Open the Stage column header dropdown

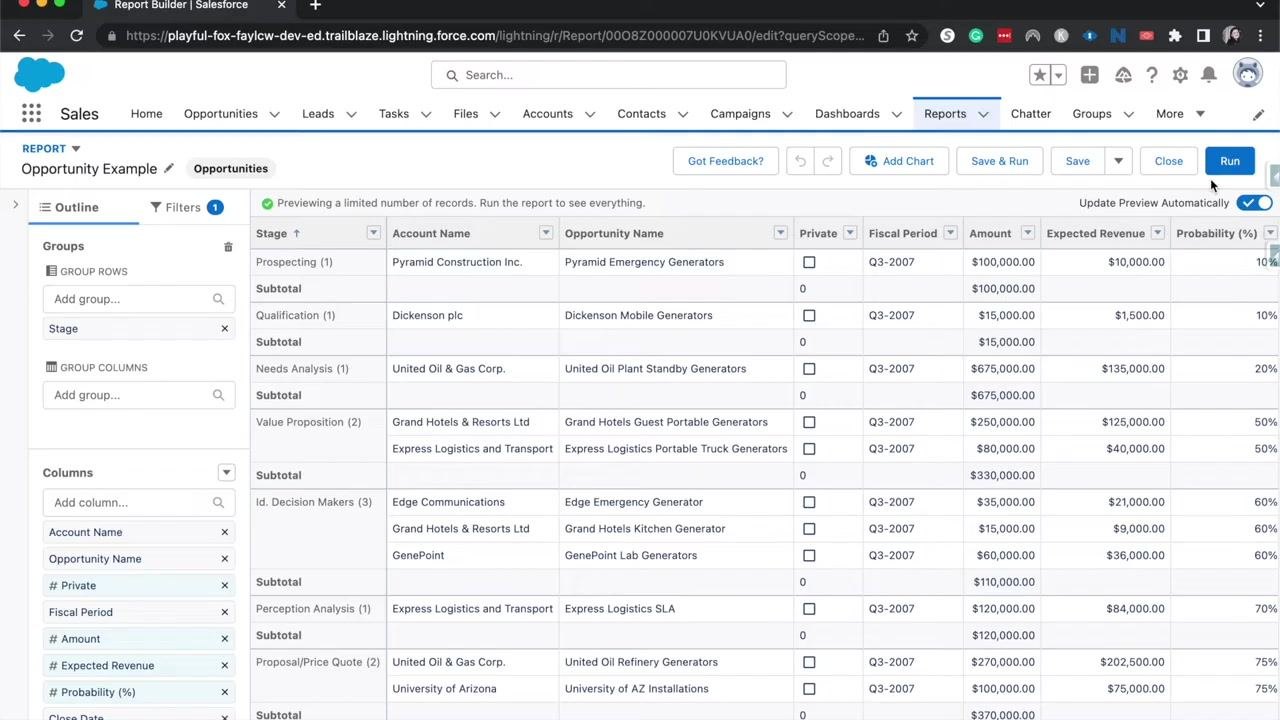click(373, 233)
